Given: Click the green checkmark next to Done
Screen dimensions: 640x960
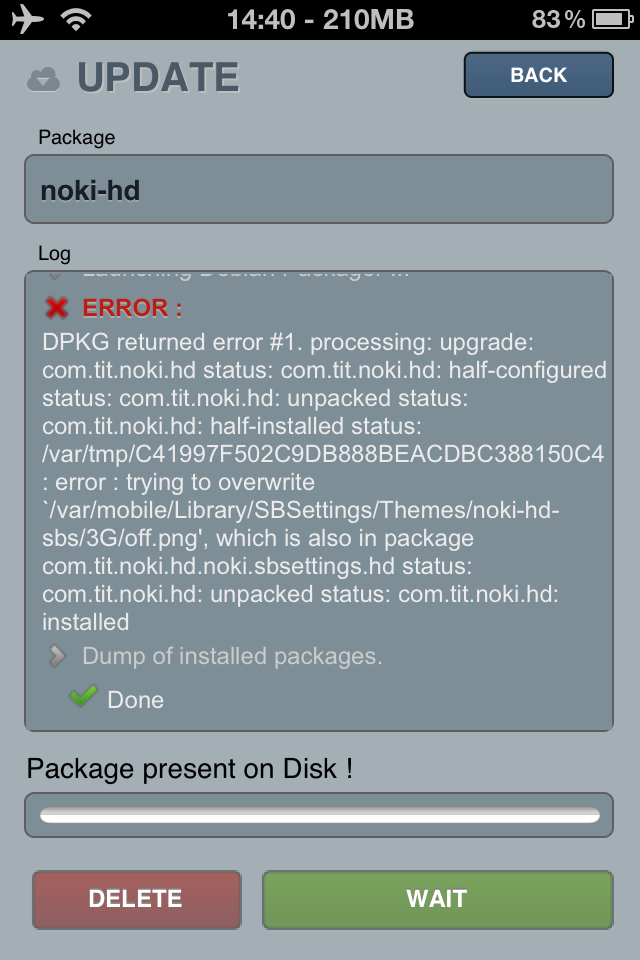Looking at the screenshot, I should coord(83,697).
